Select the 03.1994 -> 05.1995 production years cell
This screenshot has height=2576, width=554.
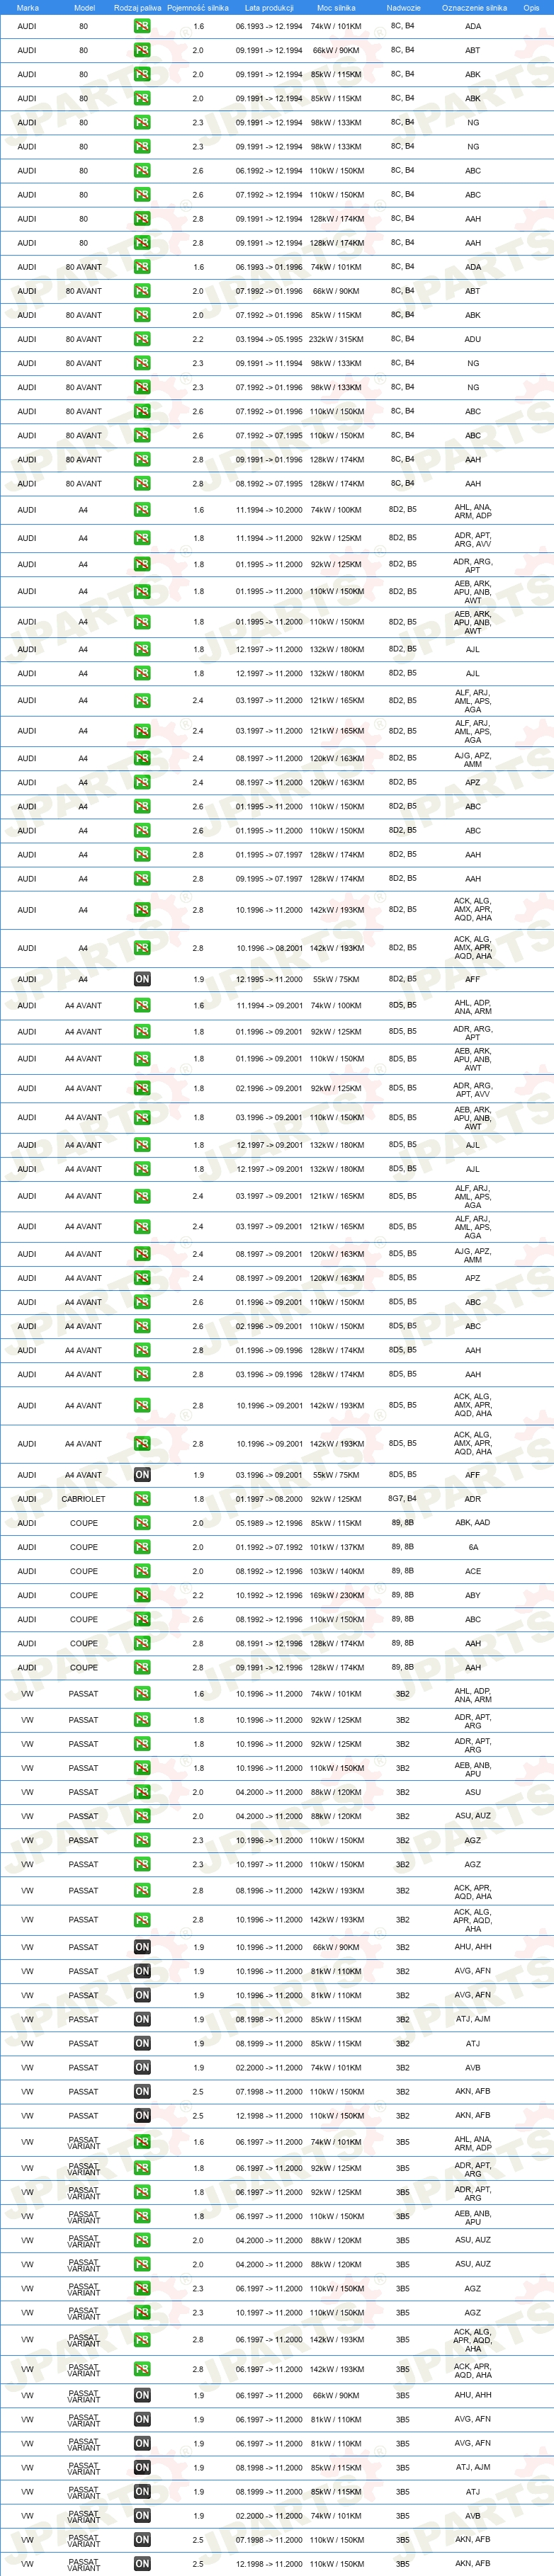click(x=269, y=339)
